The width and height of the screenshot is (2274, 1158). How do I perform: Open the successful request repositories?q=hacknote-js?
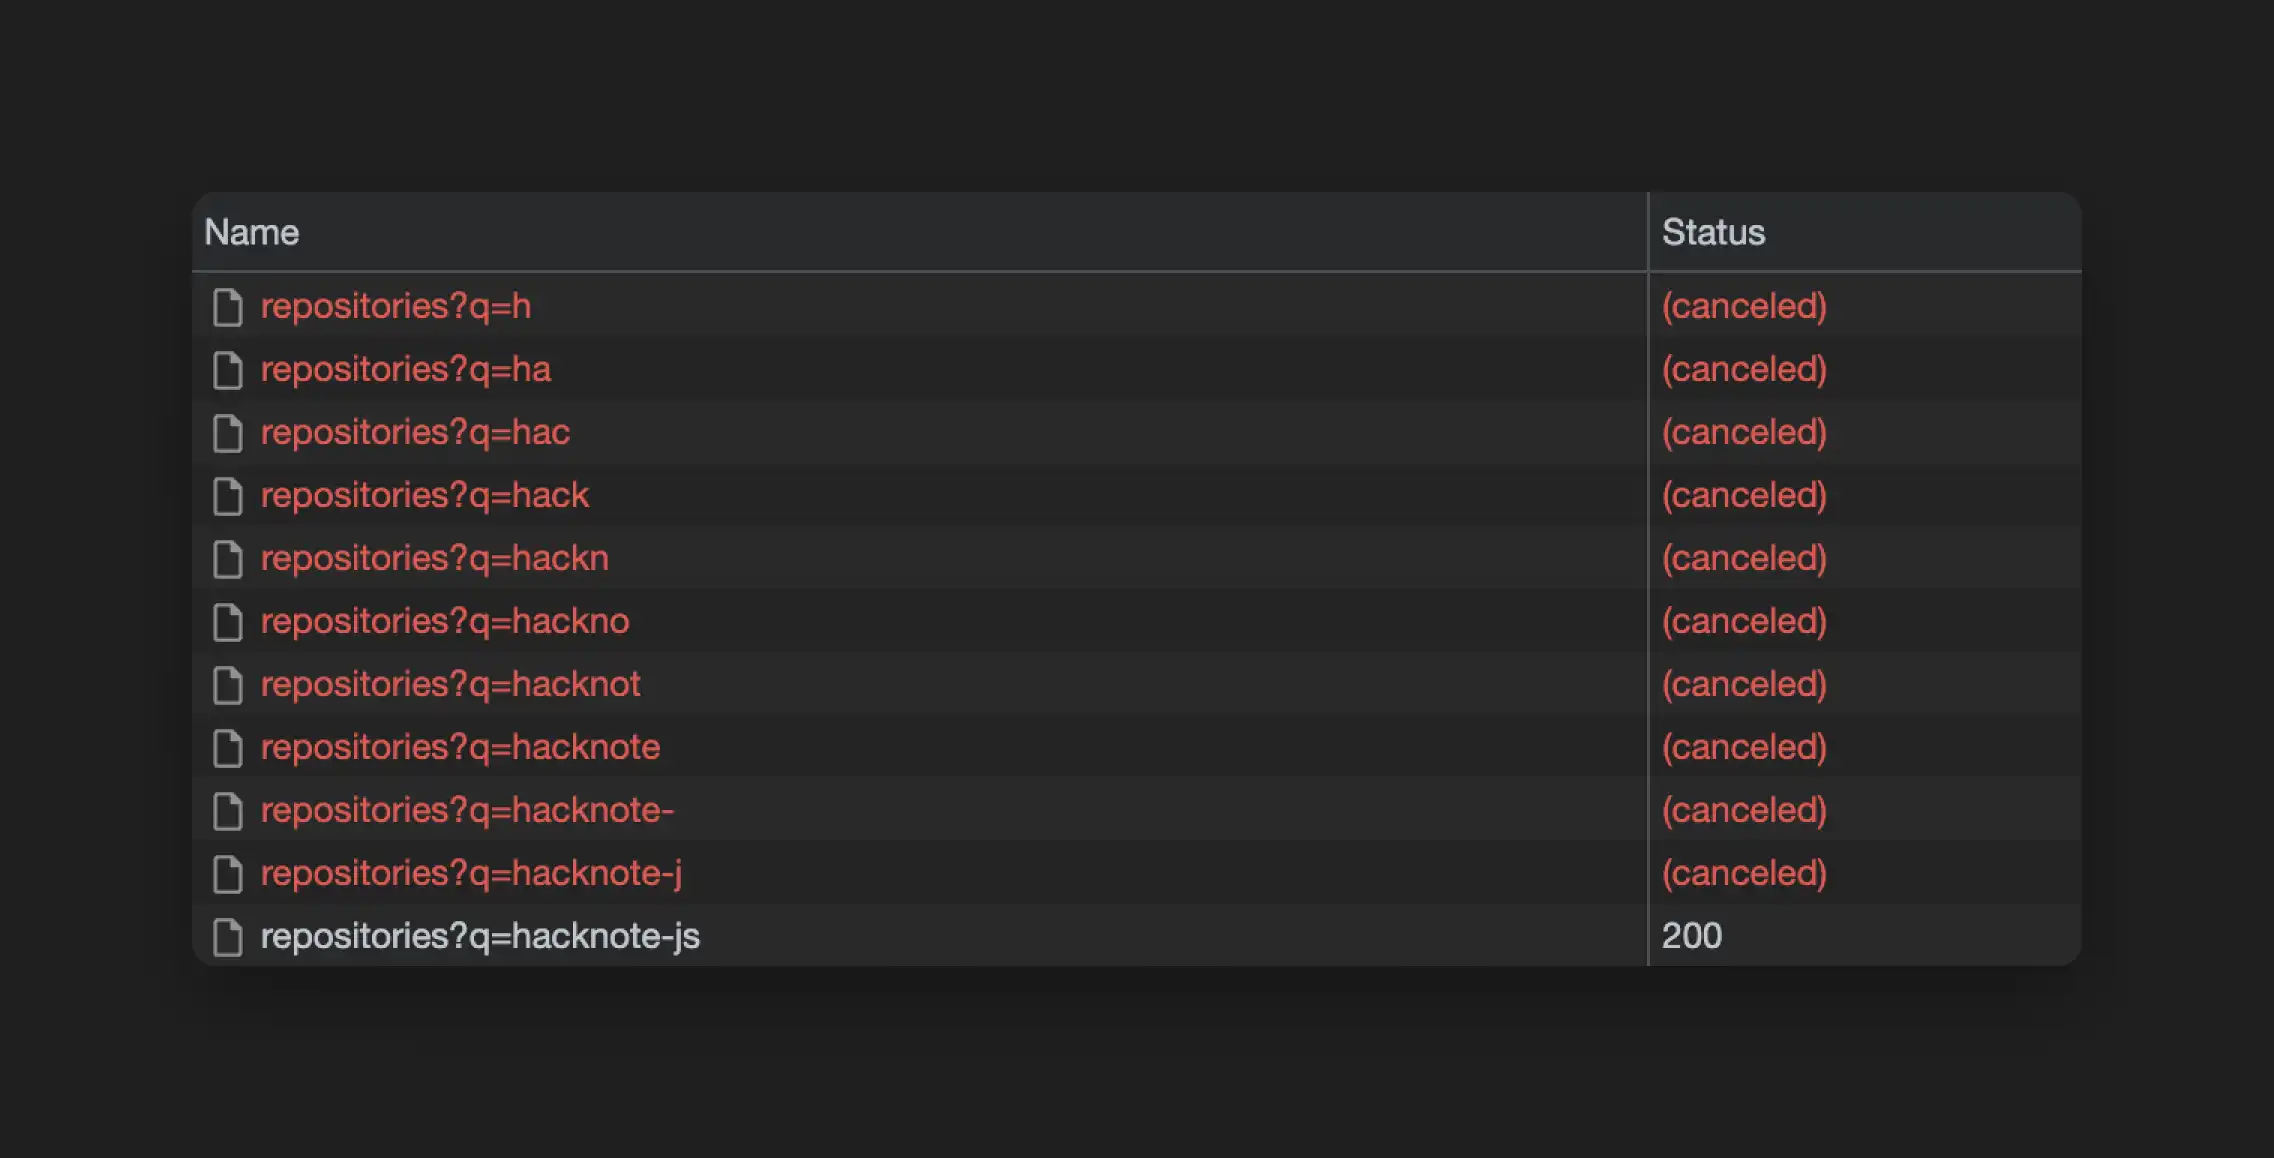[480, 936]
